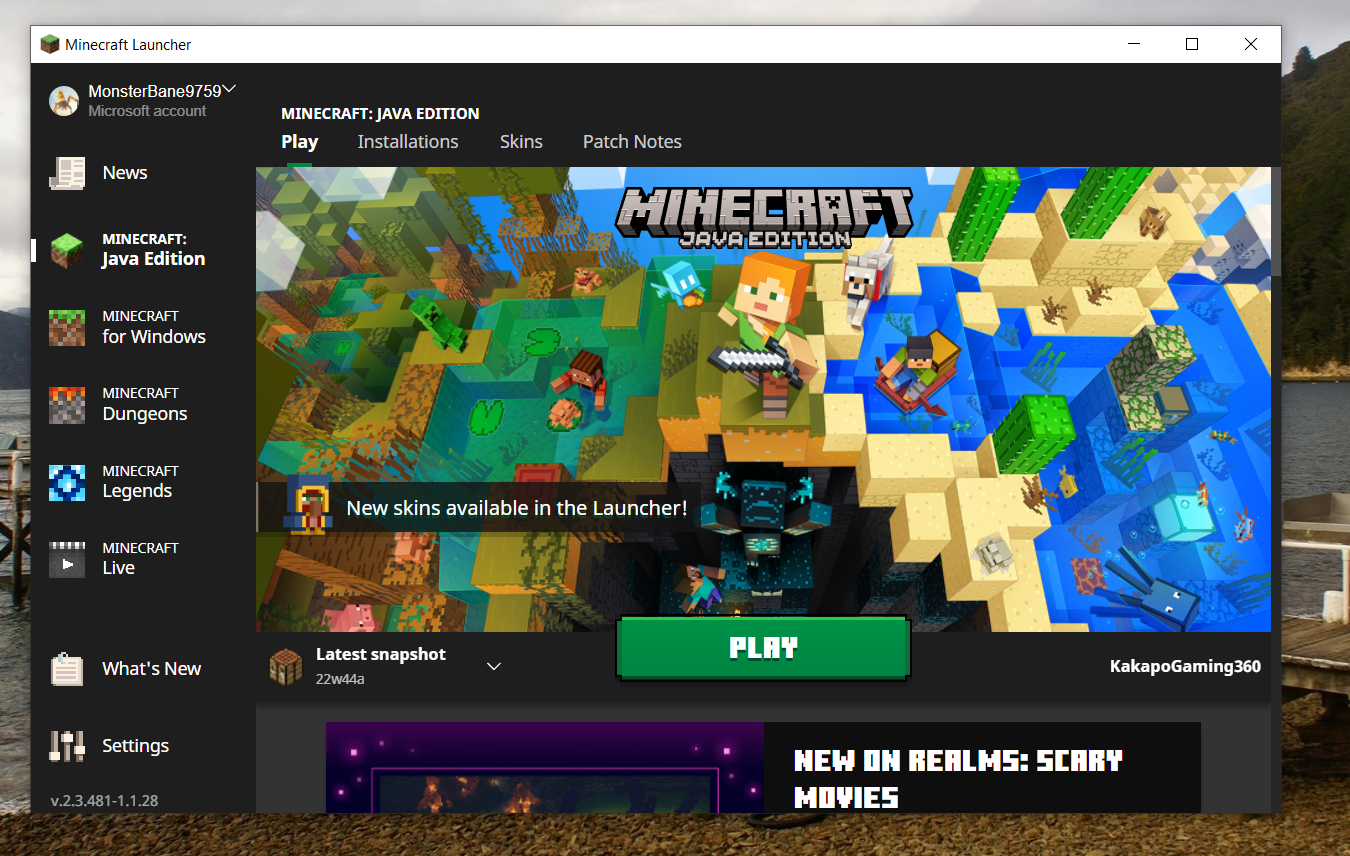Viewport: 1350px width, 856px height.
Task: Click the MINECRAFT: JAVA EDITION header text
Action: point(380,113)
